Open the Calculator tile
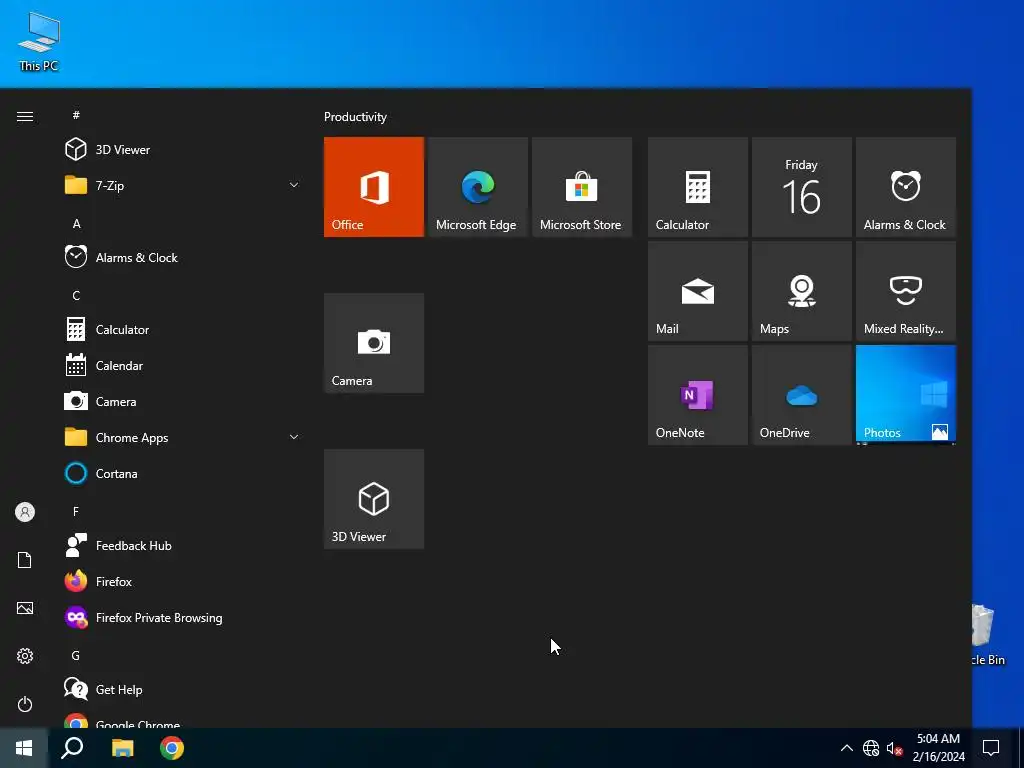 pos(697,187)
